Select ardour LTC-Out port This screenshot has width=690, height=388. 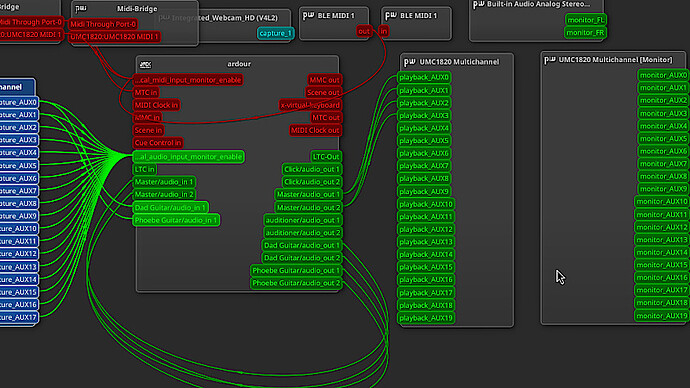click(x=326, y=157)
